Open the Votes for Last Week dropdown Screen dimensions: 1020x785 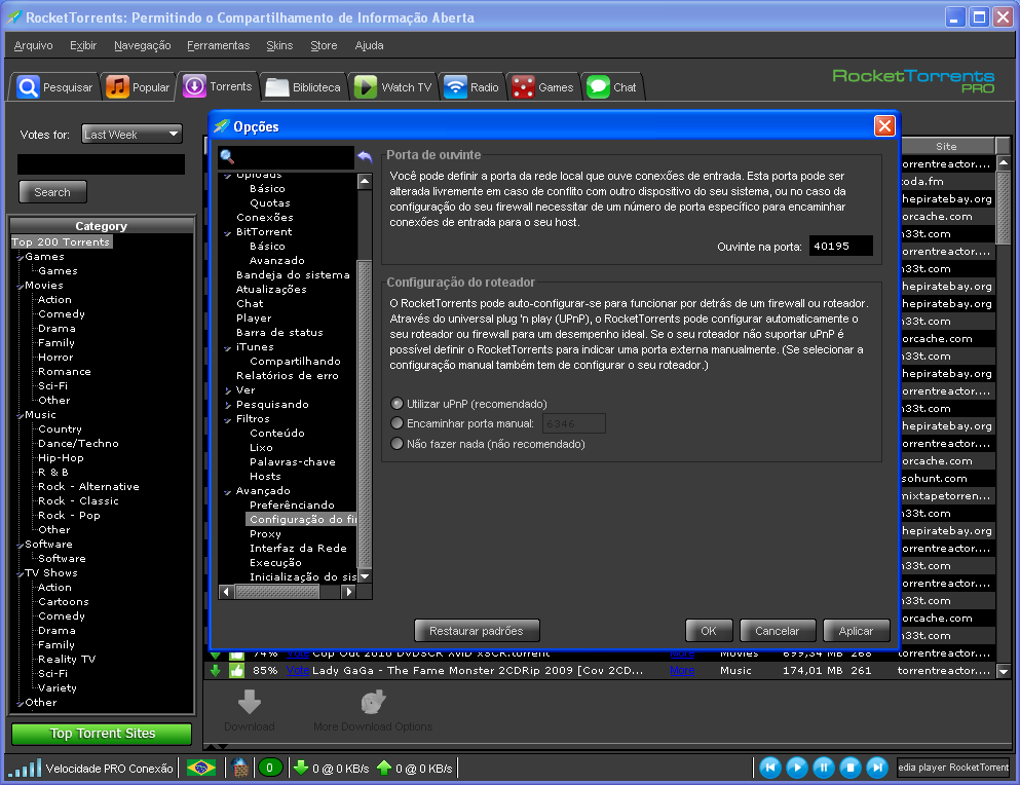(x=132, y=134)
